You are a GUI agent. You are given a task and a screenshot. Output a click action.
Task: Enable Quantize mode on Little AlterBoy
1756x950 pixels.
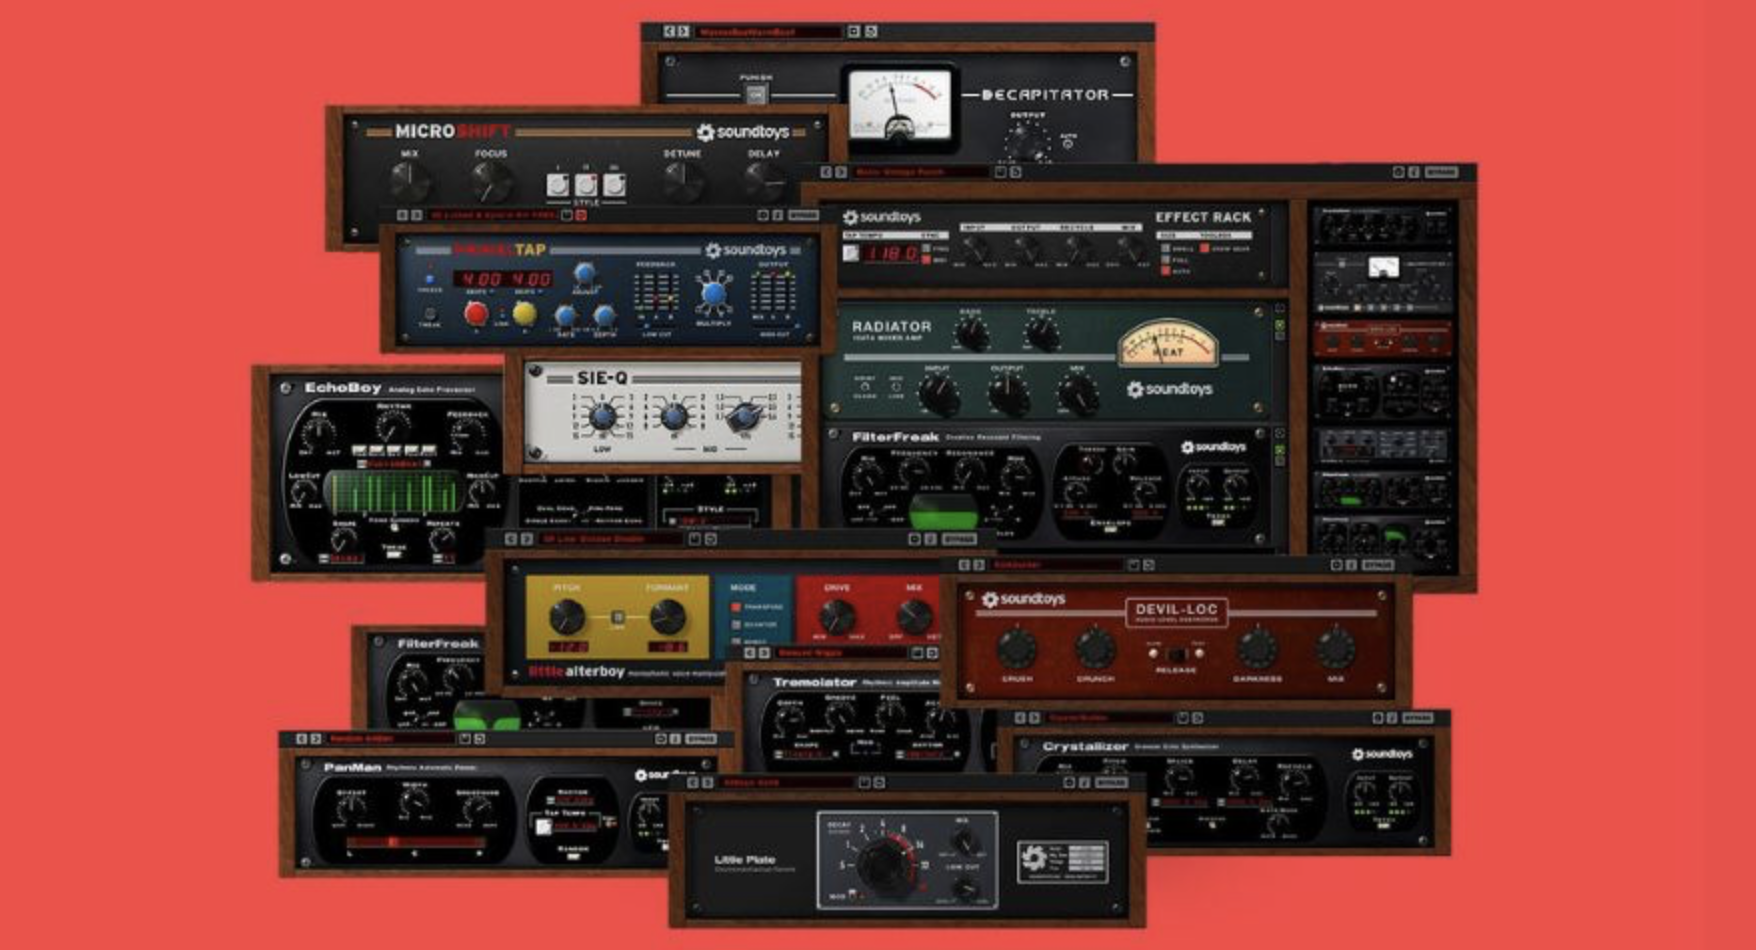click(x=736, y=625)
